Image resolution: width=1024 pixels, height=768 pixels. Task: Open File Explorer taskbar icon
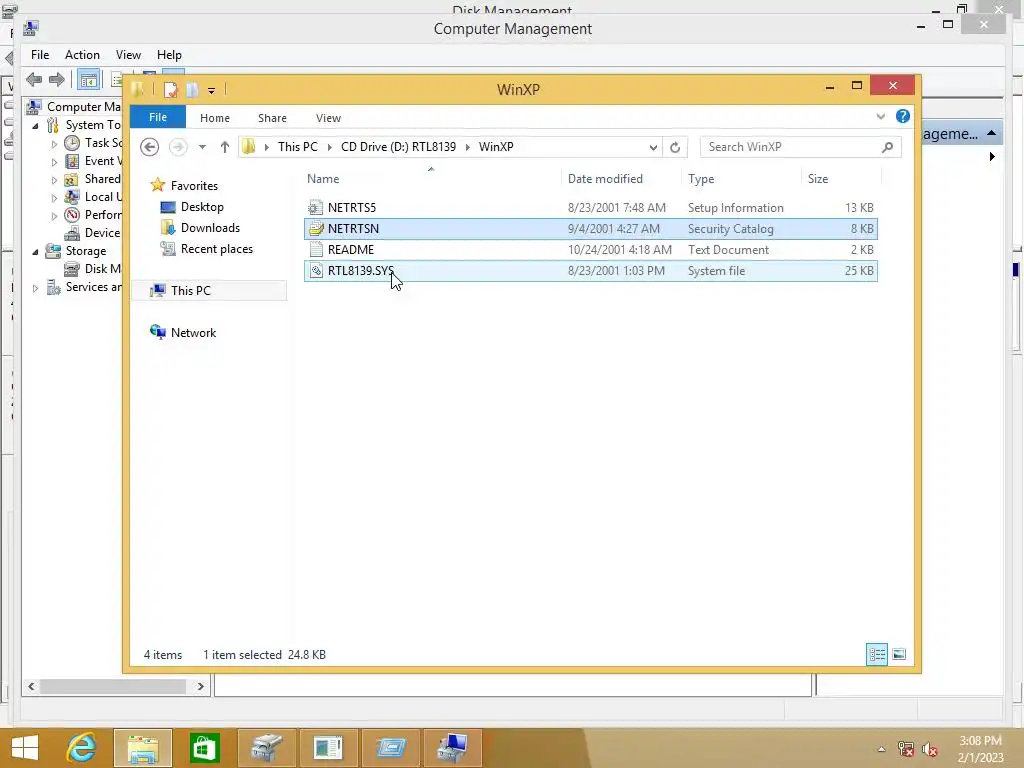coord(143,748)
